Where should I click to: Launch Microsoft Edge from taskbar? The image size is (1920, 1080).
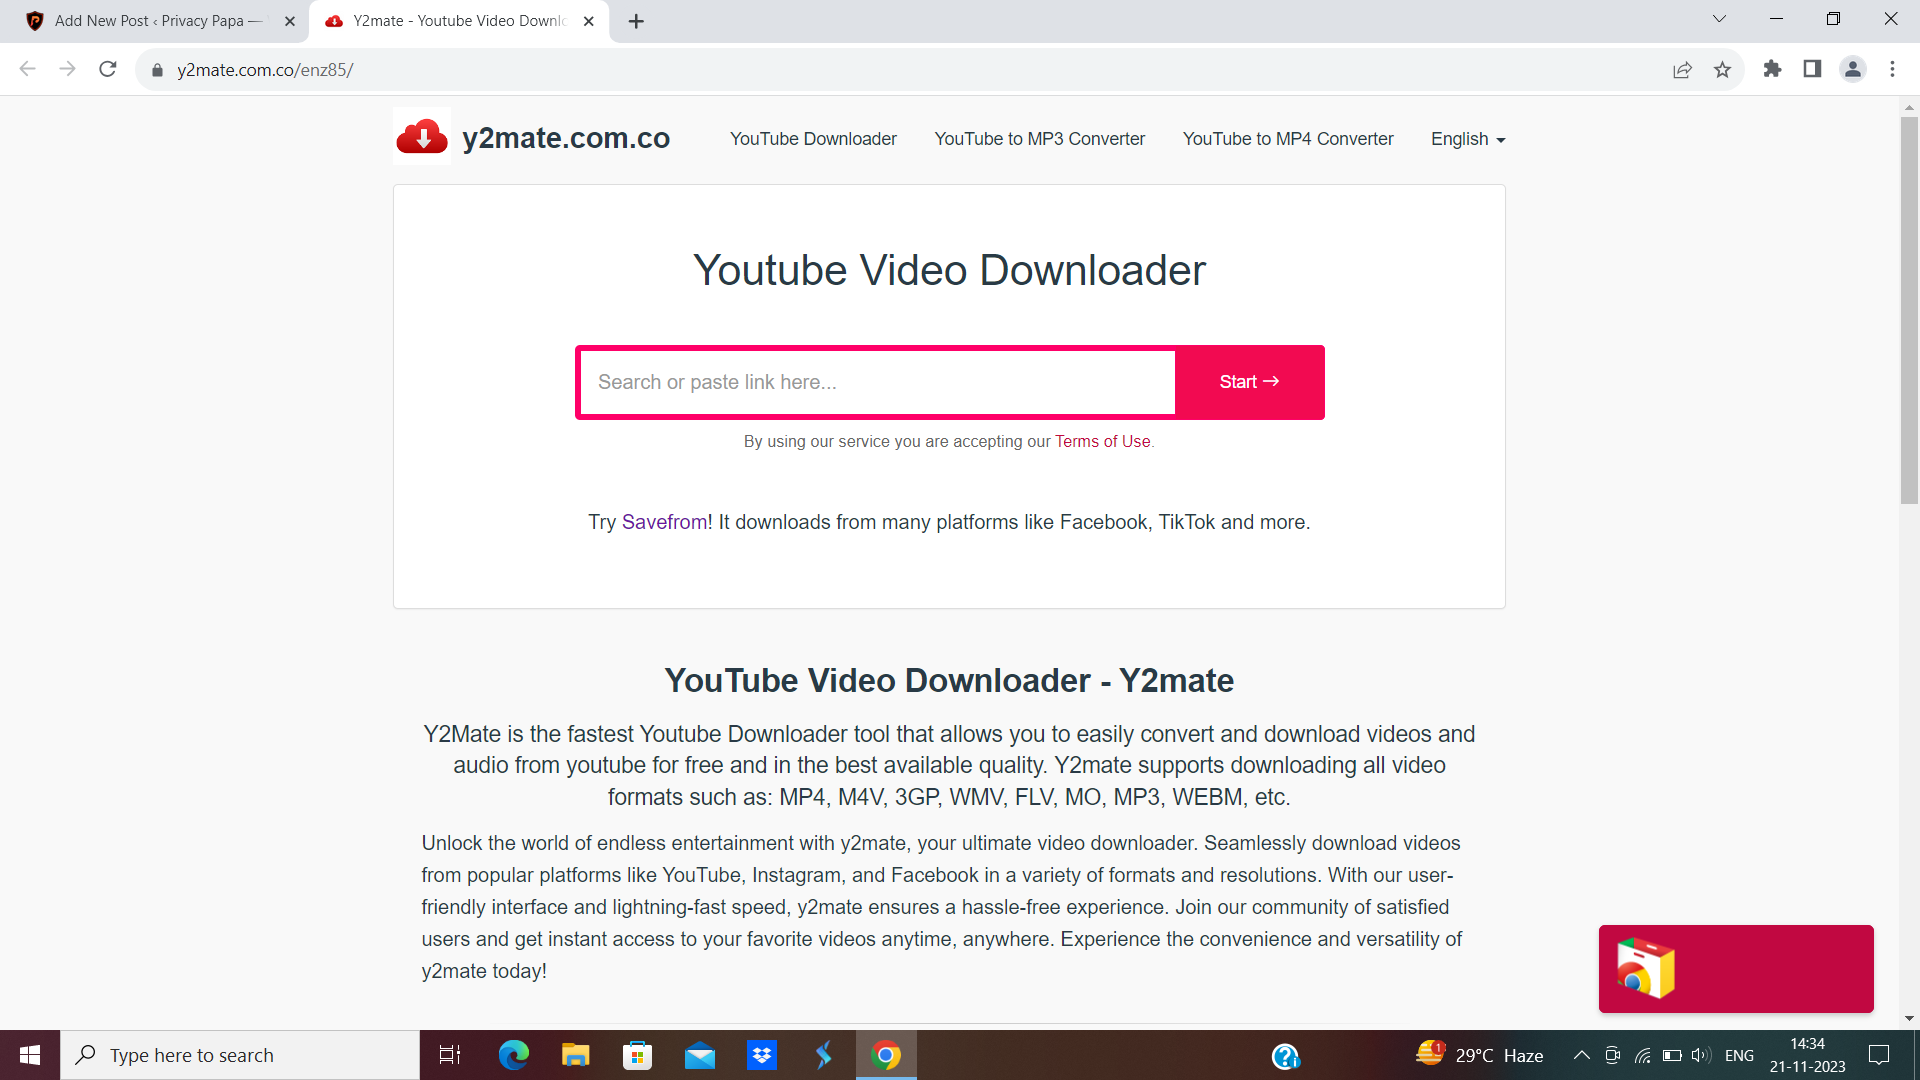coord(514,1055)
